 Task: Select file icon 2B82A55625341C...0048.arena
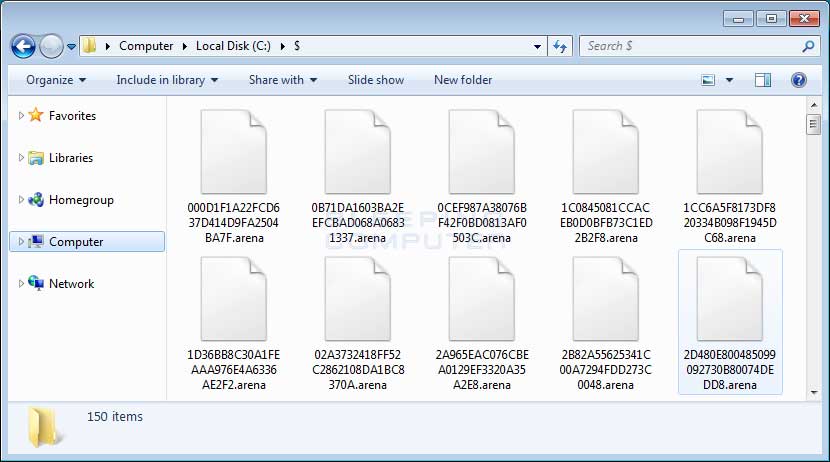click(x=606, y=299)
